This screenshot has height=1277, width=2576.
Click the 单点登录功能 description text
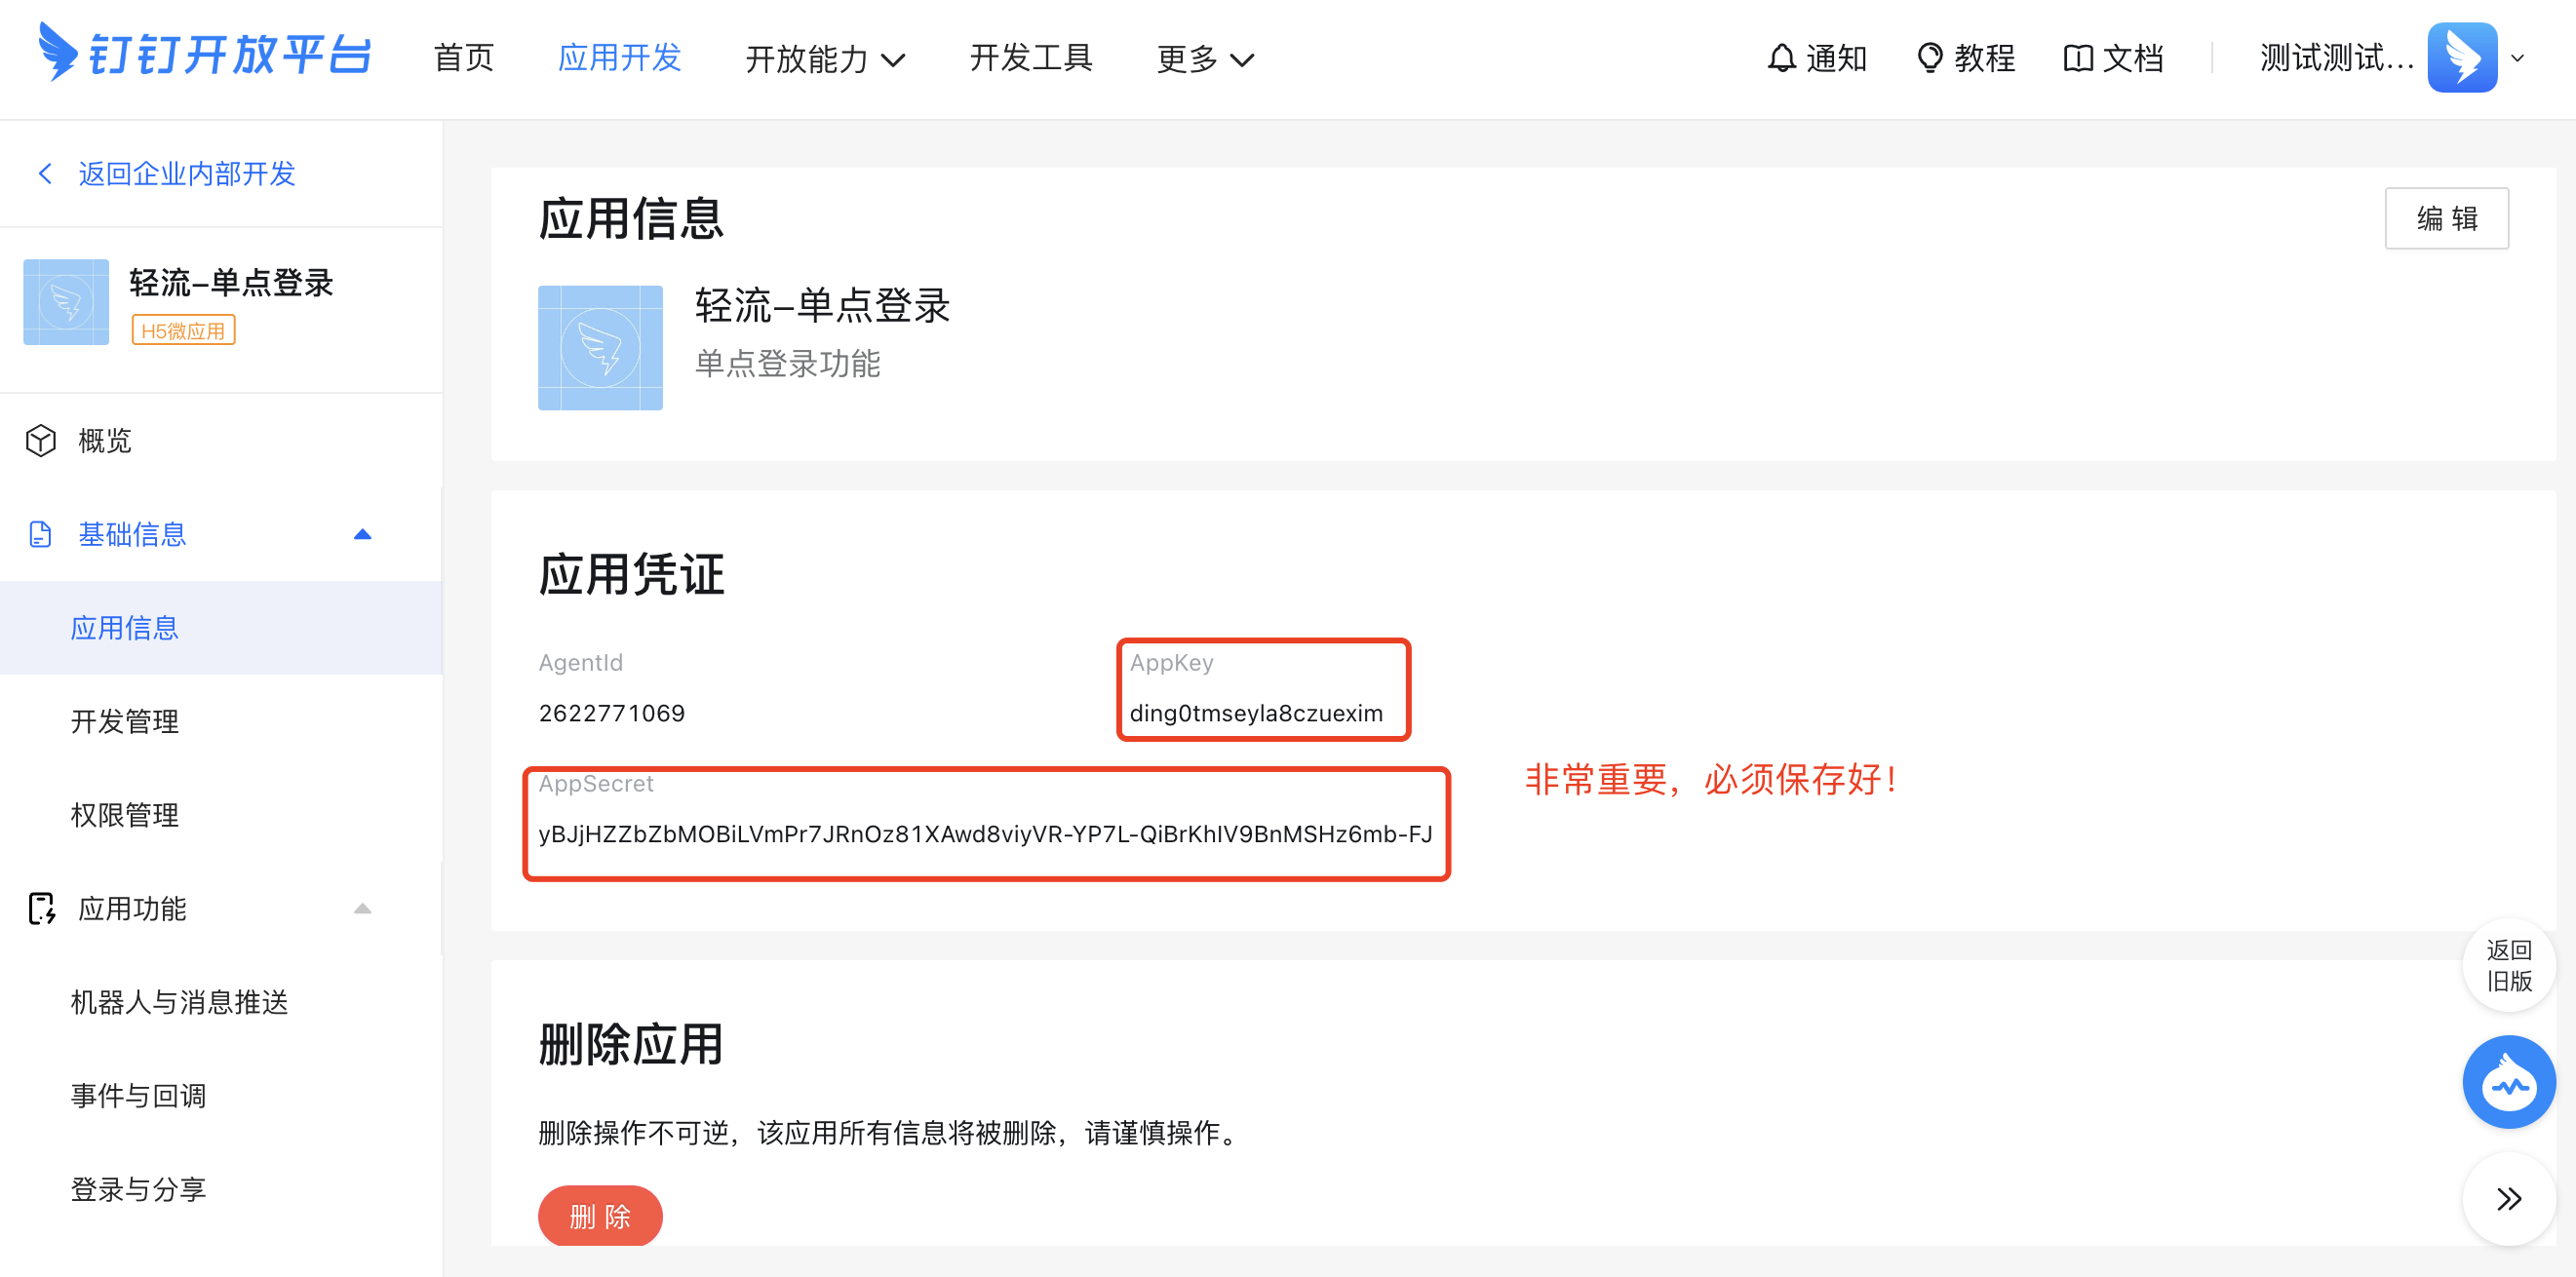click(x=788, y=363)
